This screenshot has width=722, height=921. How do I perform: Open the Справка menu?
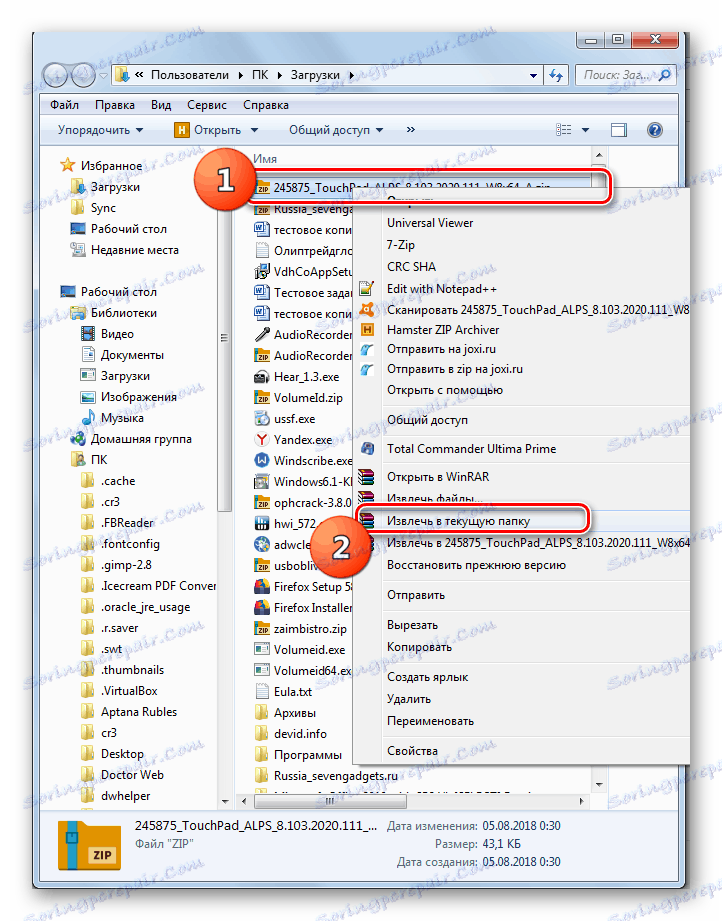[266, 105]
